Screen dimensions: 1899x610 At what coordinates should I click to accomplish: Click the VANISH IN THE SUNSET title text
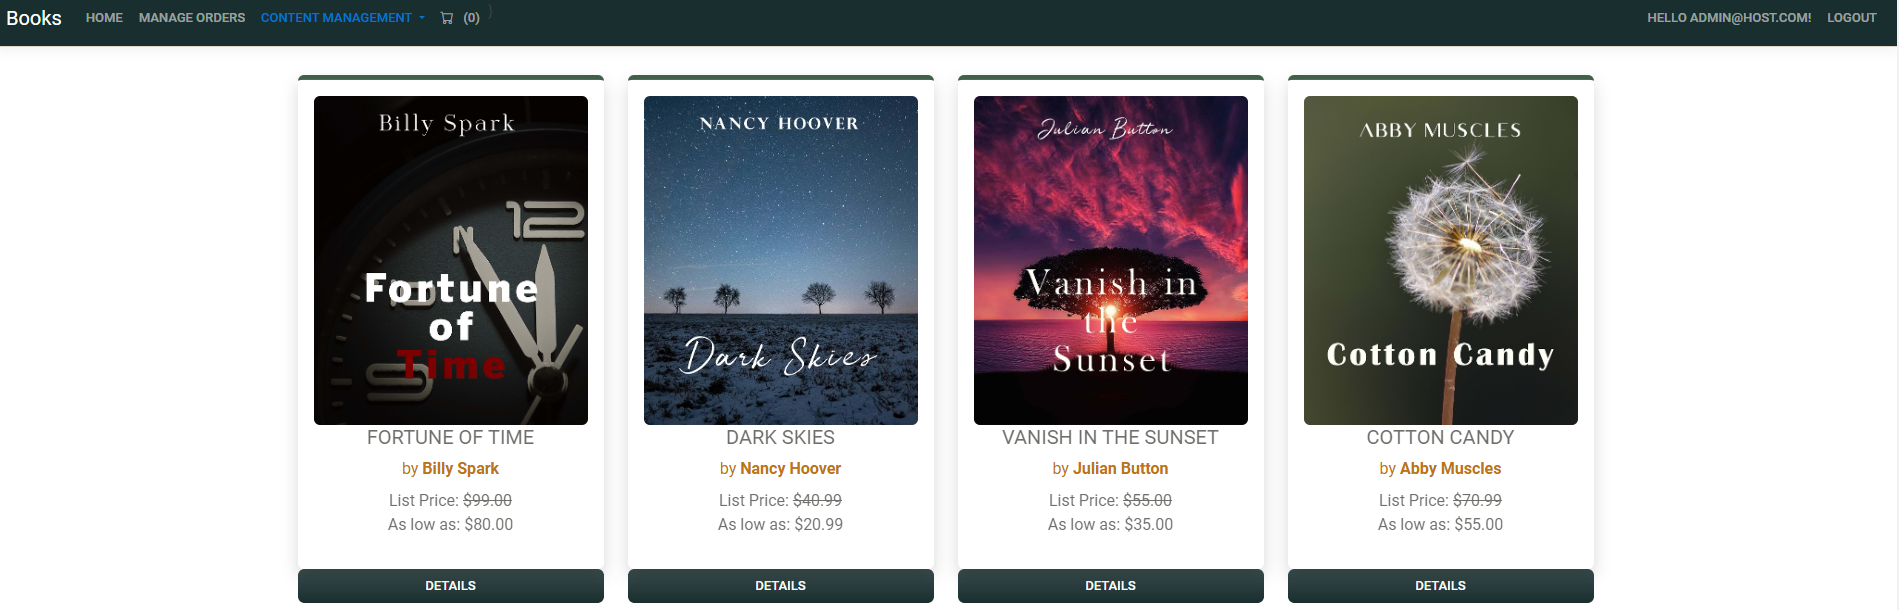(1110, 437)
